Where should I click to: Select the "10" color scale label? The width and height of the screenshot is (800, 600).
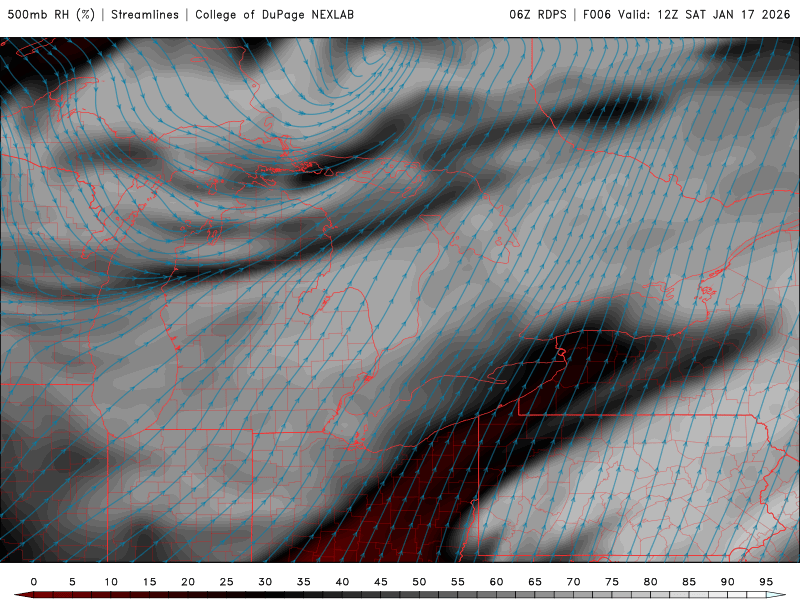[111, 582]
